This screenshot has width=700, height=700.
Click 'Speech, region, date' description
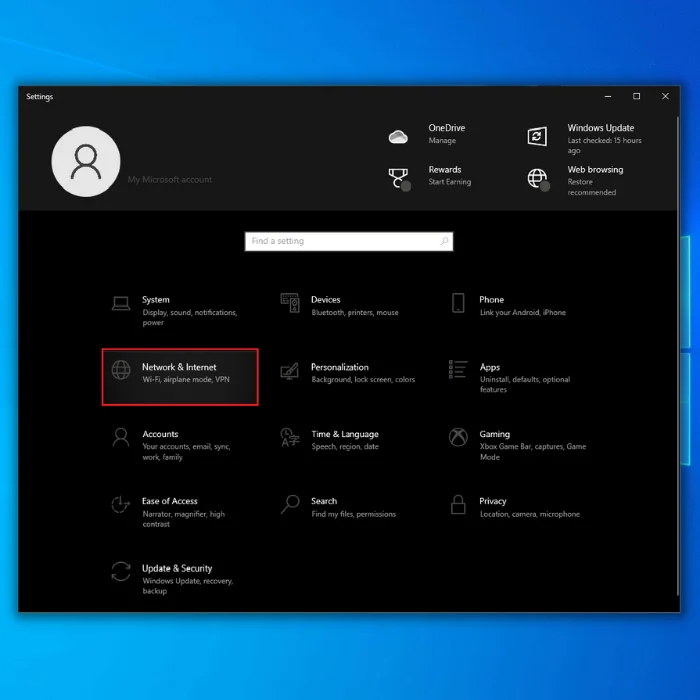[x=345, y=447]
